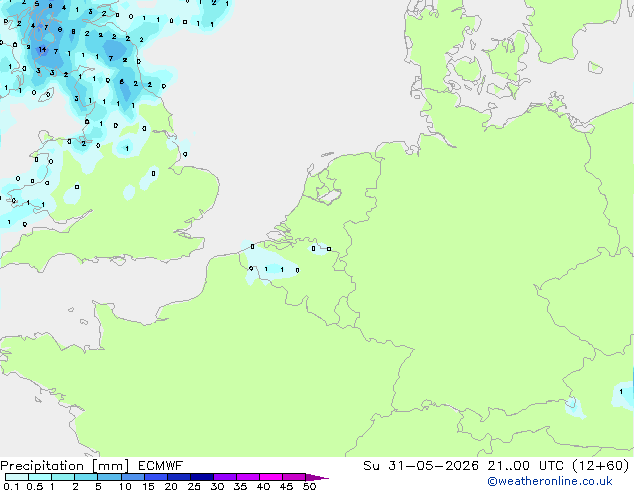Open the weatheronline.co.uk copyright link

(x=549, y=481)
